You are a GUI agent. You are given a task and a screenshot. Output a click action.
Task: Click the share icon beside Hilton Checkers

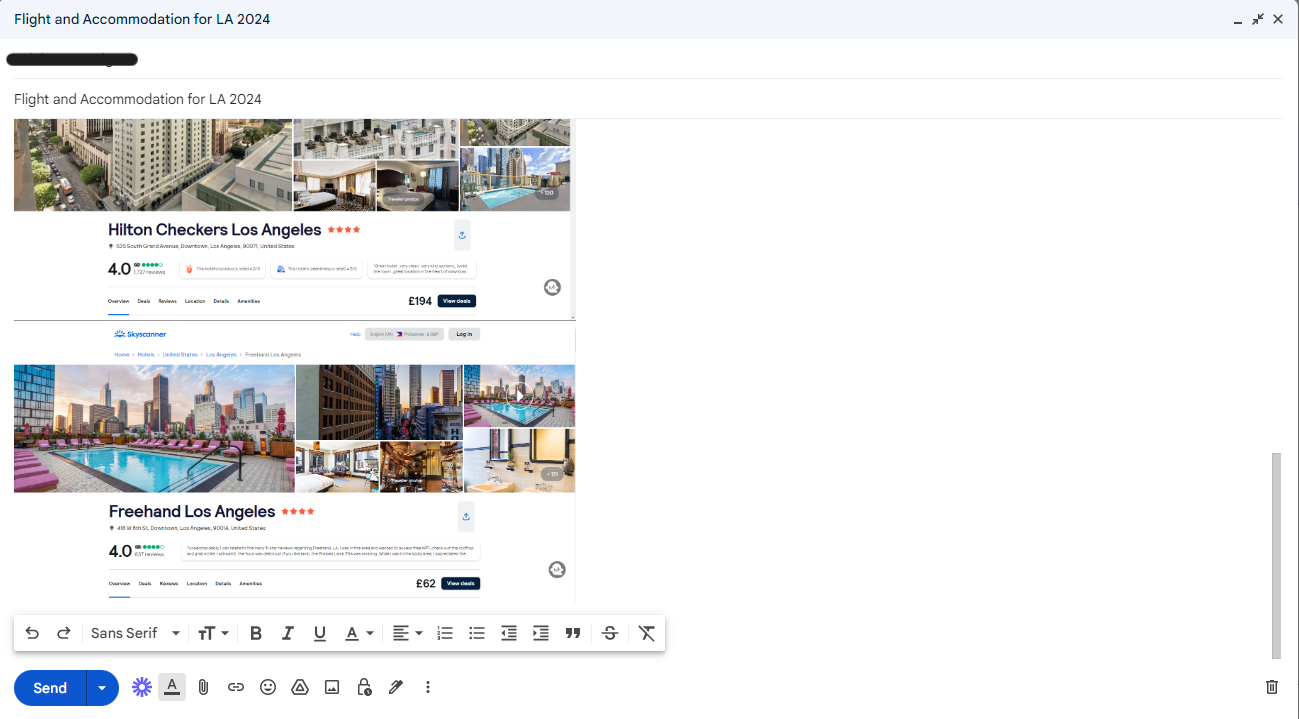[462, 236]
